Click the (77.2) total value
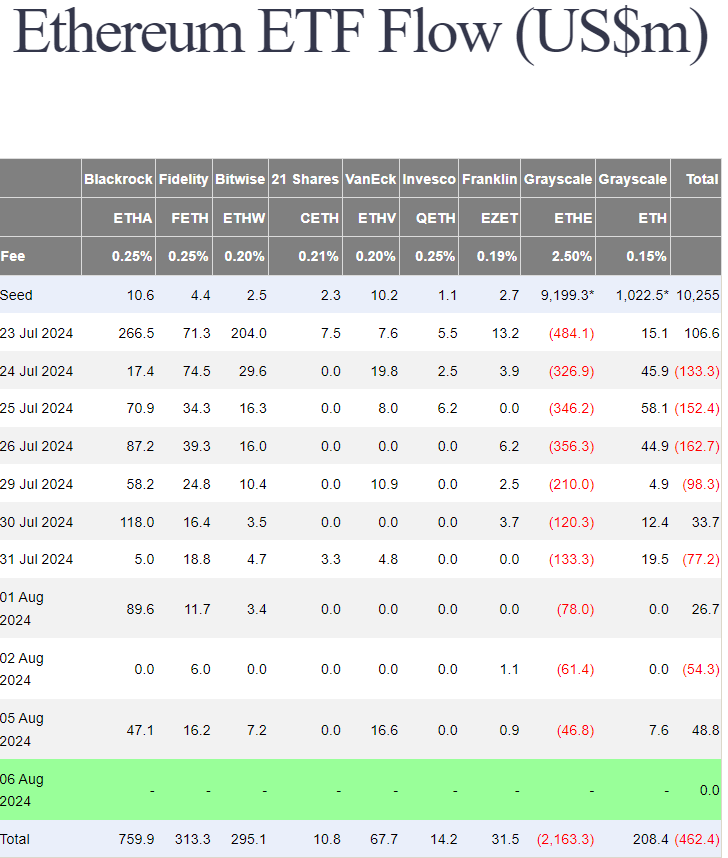Screen dimensions: 728x858 point(701,559)
